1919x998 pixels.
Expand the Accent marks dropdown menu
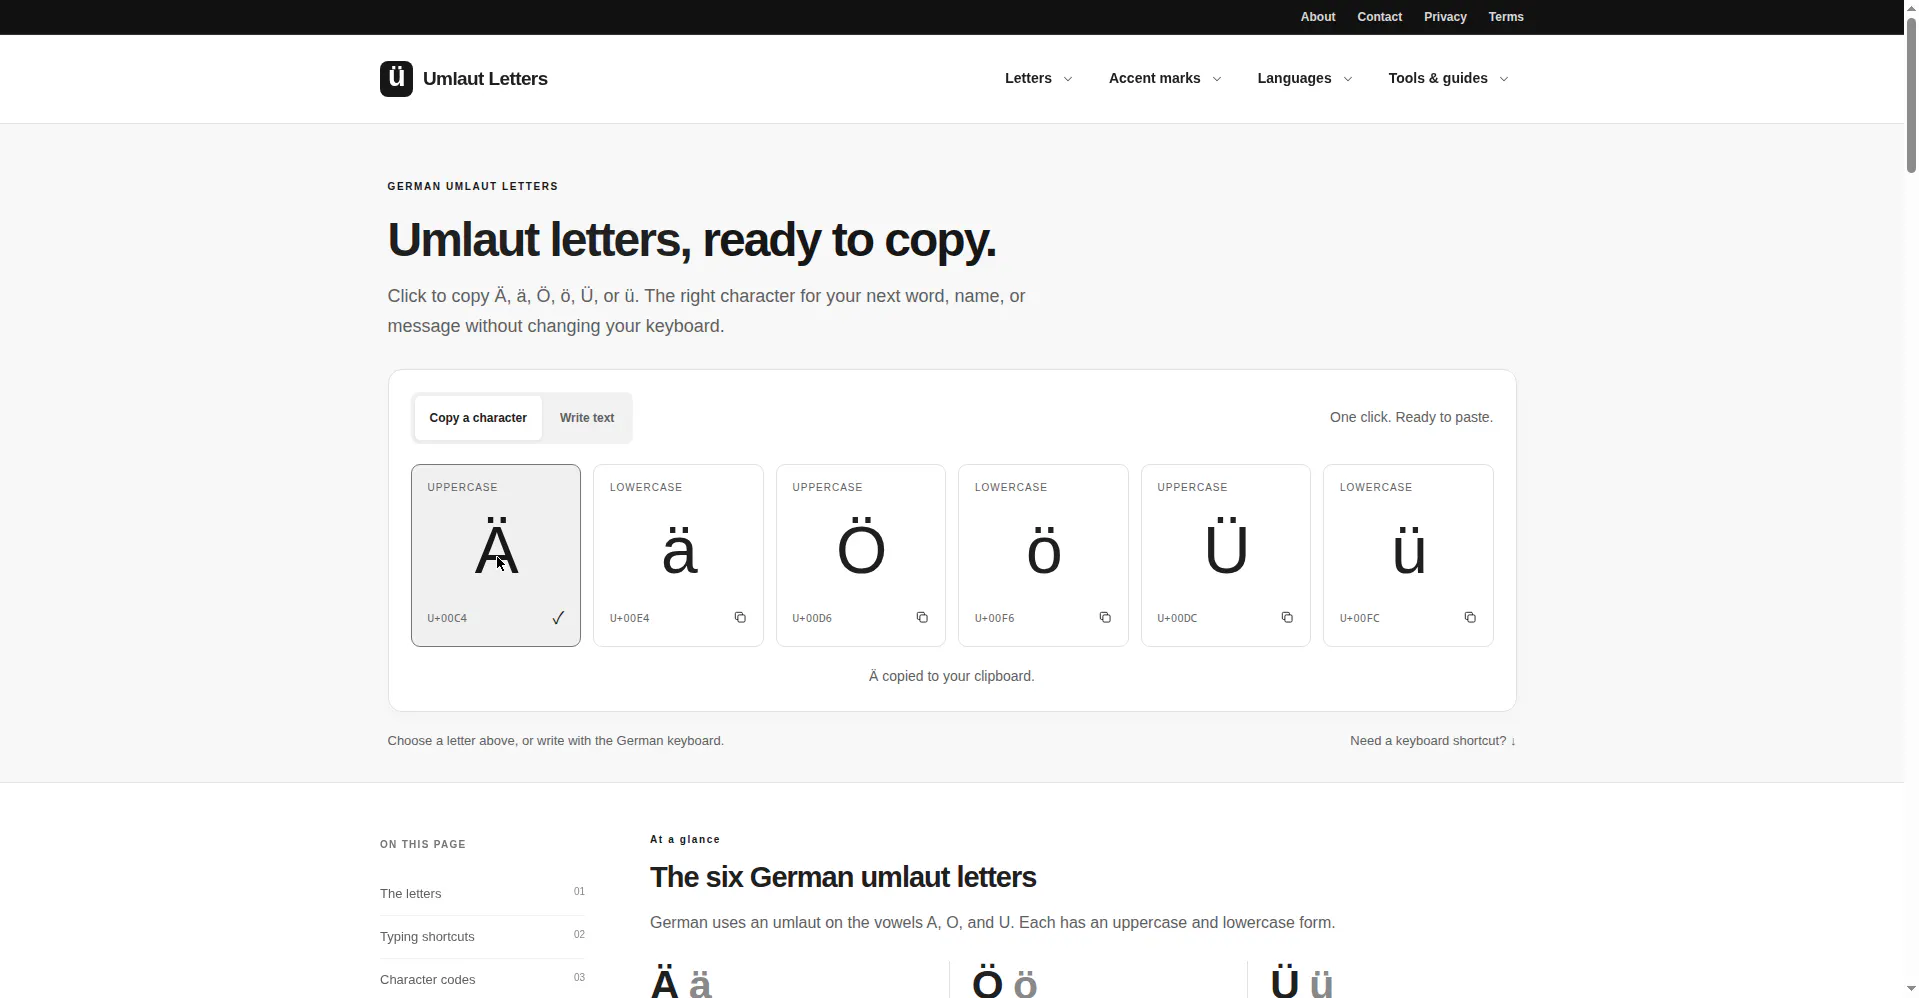pyautogui.click(x=1164, y=79)
